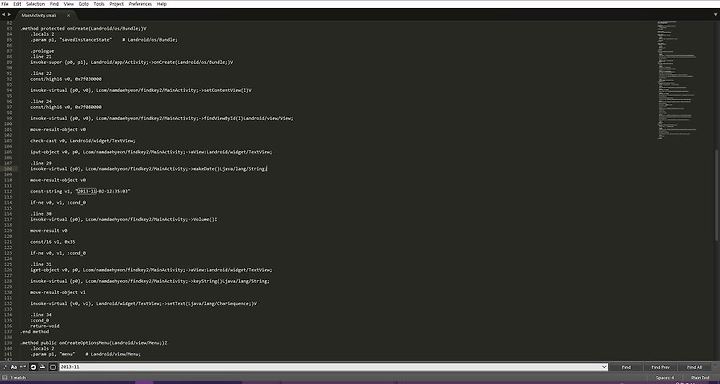The width and height of the screenshot is (720, 384).
Task: Click the invoke-super onCreate line
Action: [132, 62]
